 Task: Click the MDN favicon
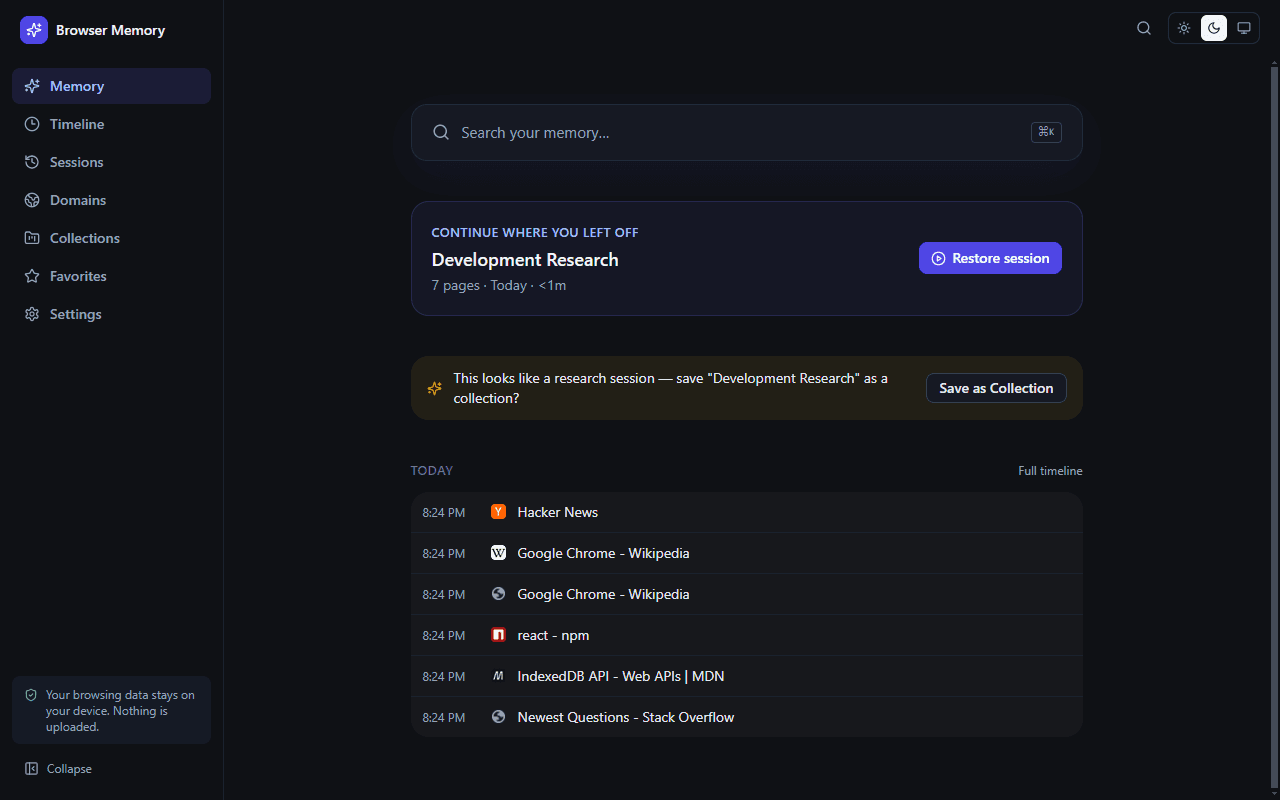click(499, 676)
